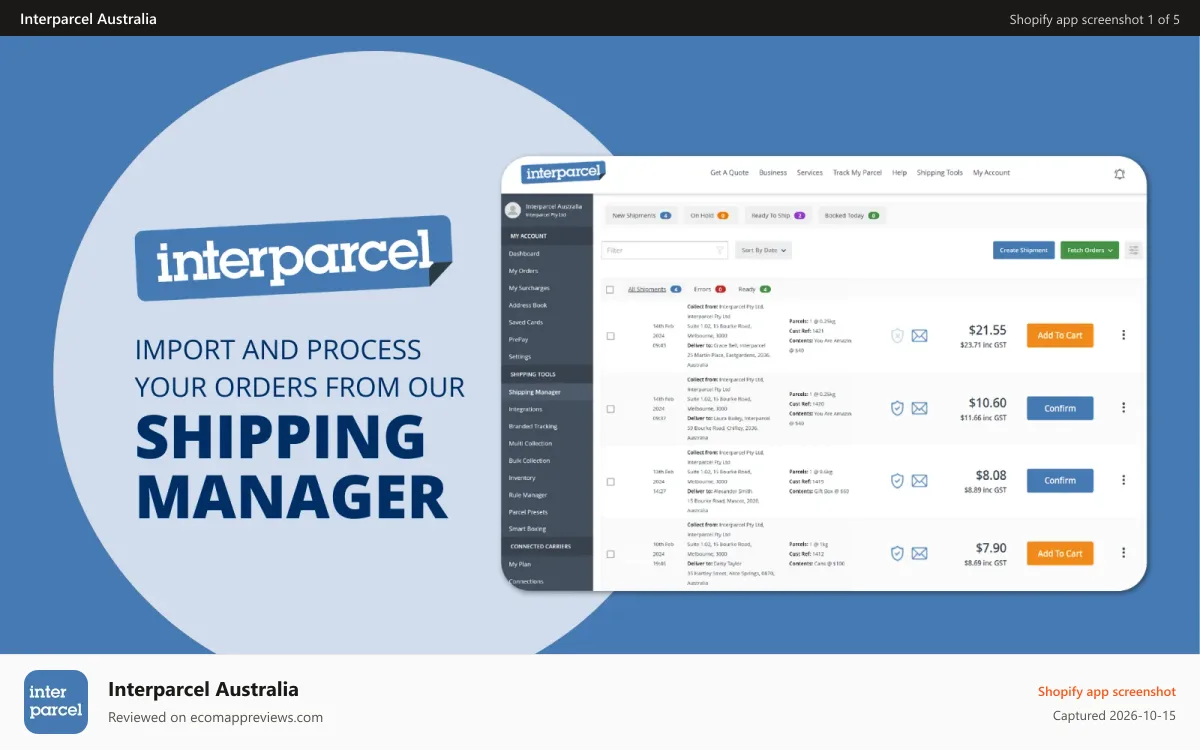This screenshot has height=750, width=1200.
Task: Show the All Shipments filter
Action: tap(654, 289)
